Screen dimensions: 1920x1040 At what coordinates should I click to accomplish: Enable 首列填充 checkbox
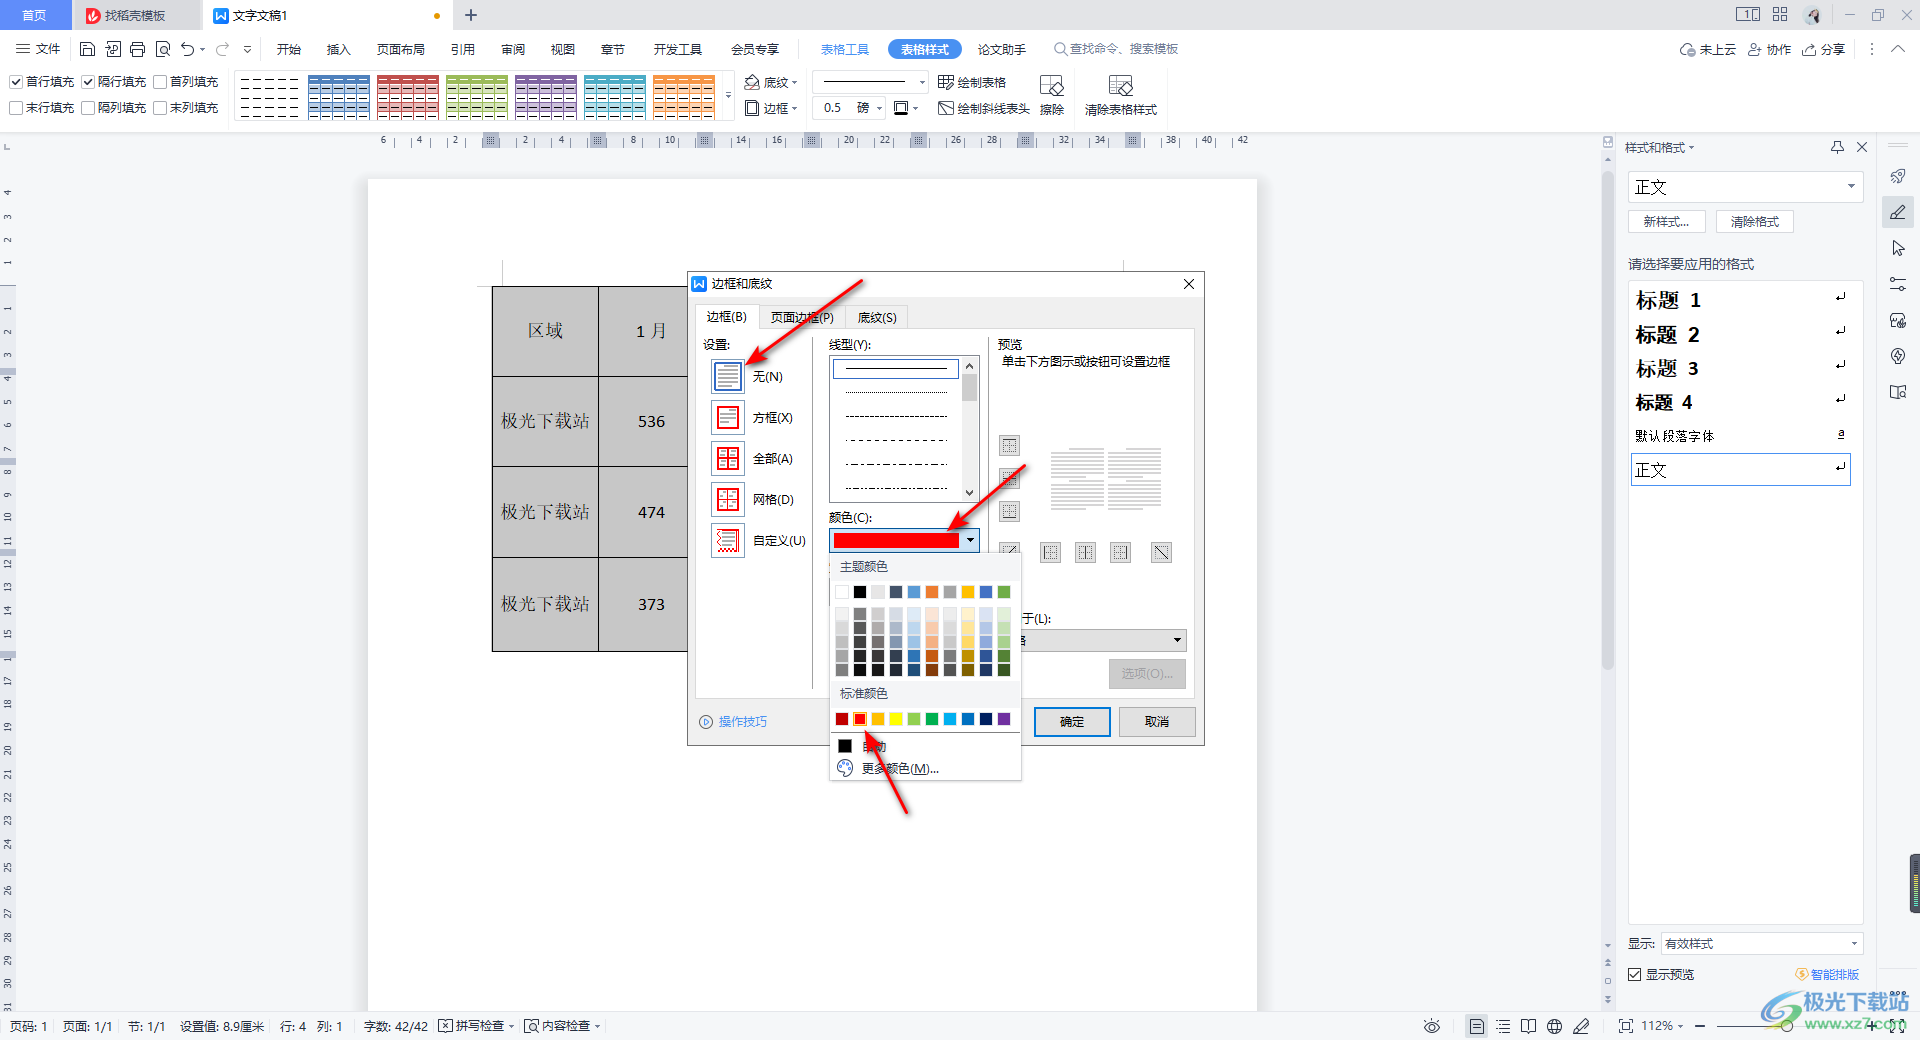point(160,82)
